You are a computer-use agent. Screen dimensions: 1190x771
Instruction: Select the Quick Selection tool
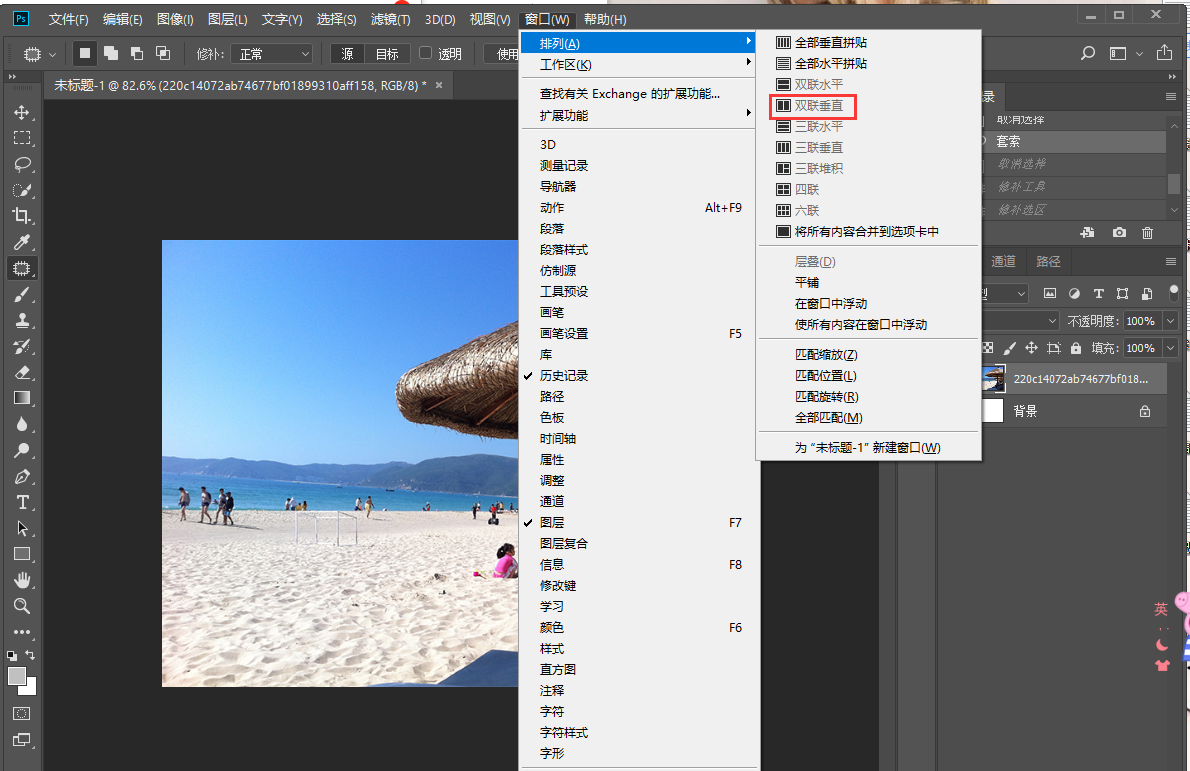[22, 190]
